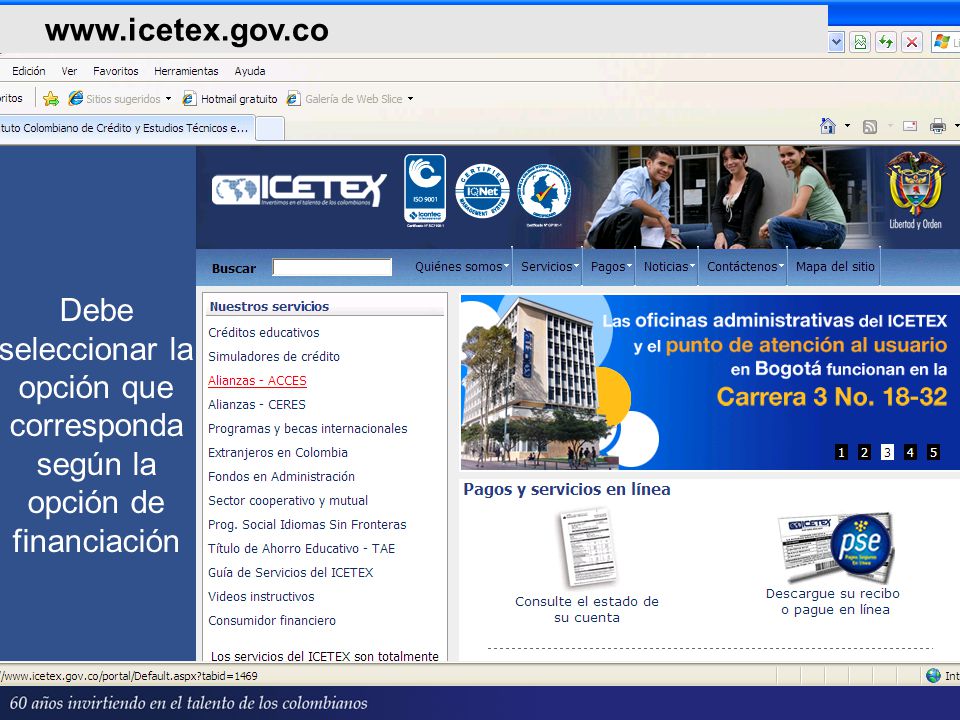Image resolution: width=960 pixels, height=720 pixels.
Task: Click the Windows Live toolbar icon
Action: coord(941,42)
